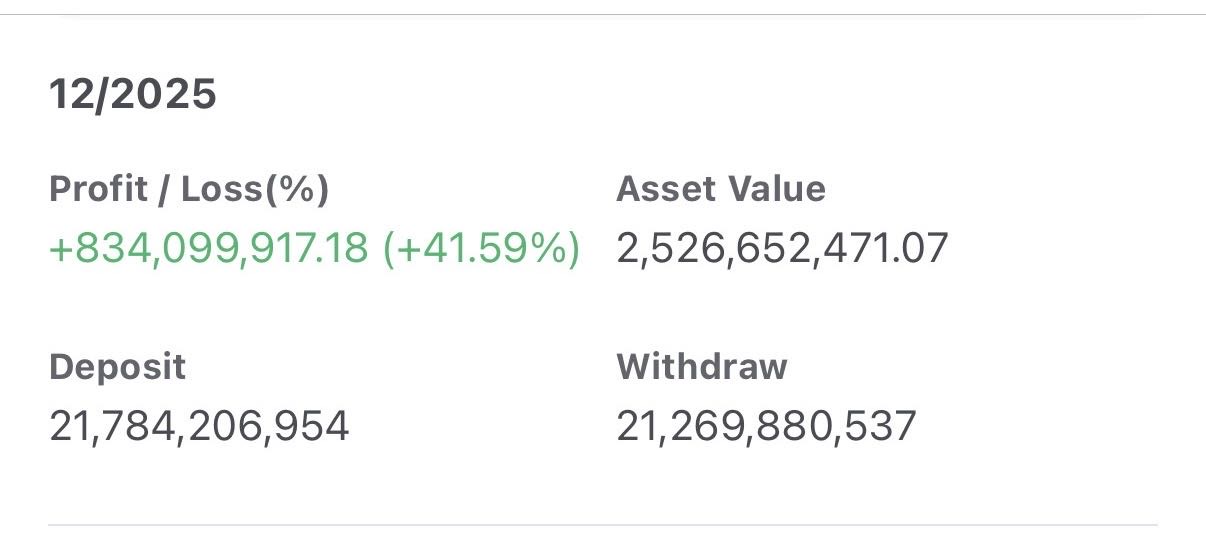Click the divider line below the Deposit row
This screenshot has height=545, width=1206.
(603, 524)
